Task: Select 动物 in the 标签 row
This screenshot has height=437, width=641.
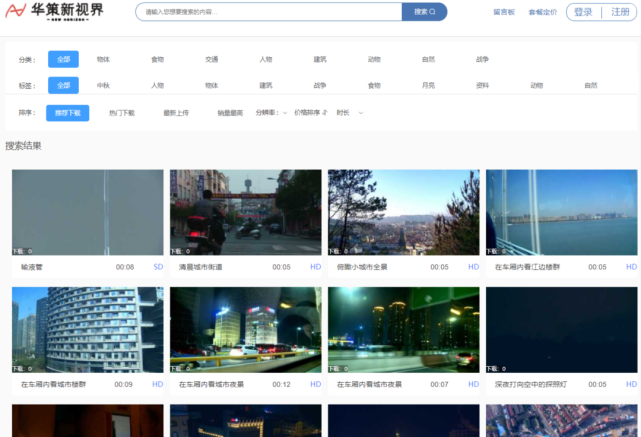Action: [x=537, y=85]
